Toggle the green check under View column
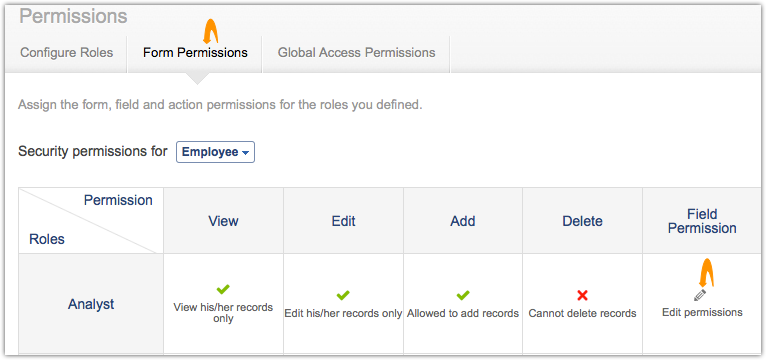This screenshot has height=360, width=766. point(223,289)
